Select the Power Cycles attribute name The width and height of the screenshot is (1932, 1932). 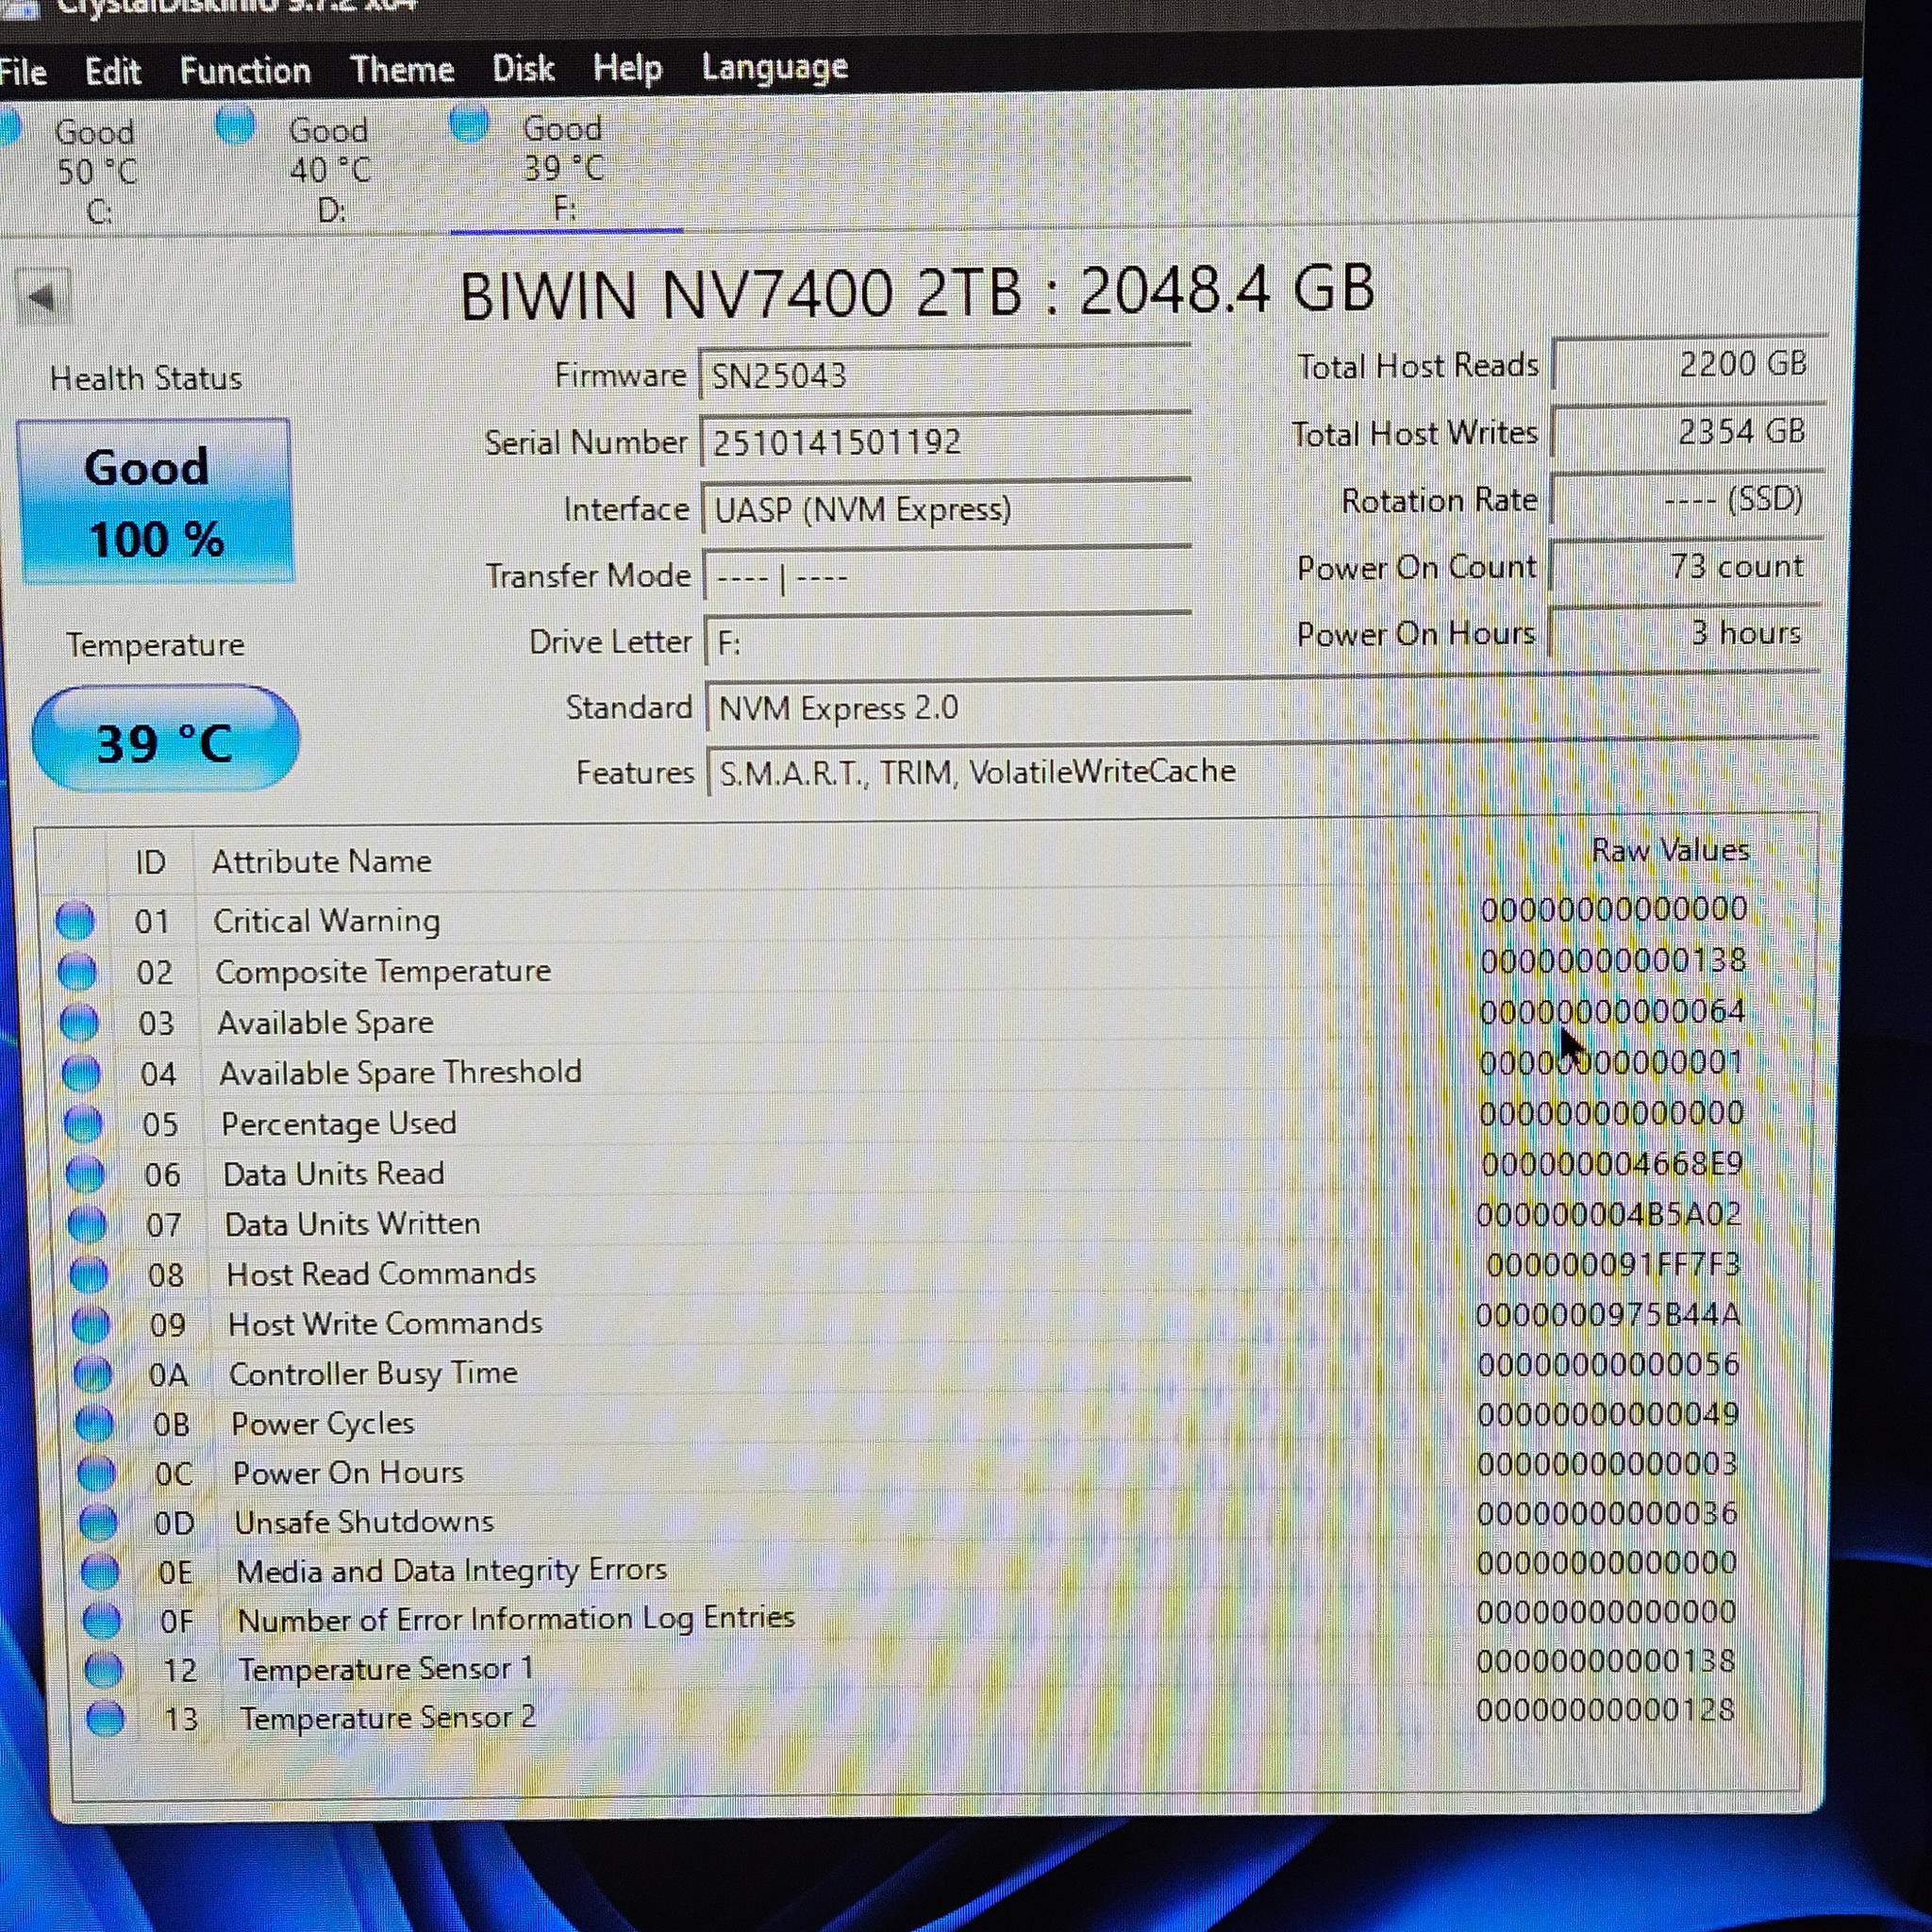322,1424
